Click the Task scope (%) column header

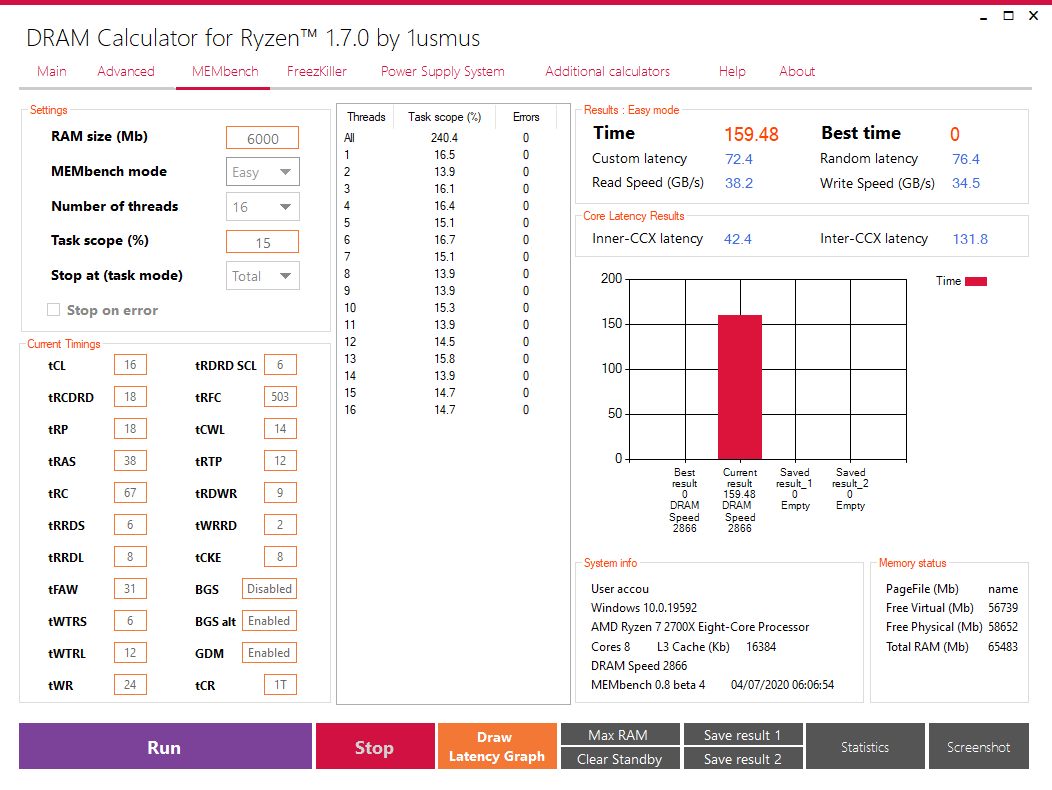click(x=444, y=117)
